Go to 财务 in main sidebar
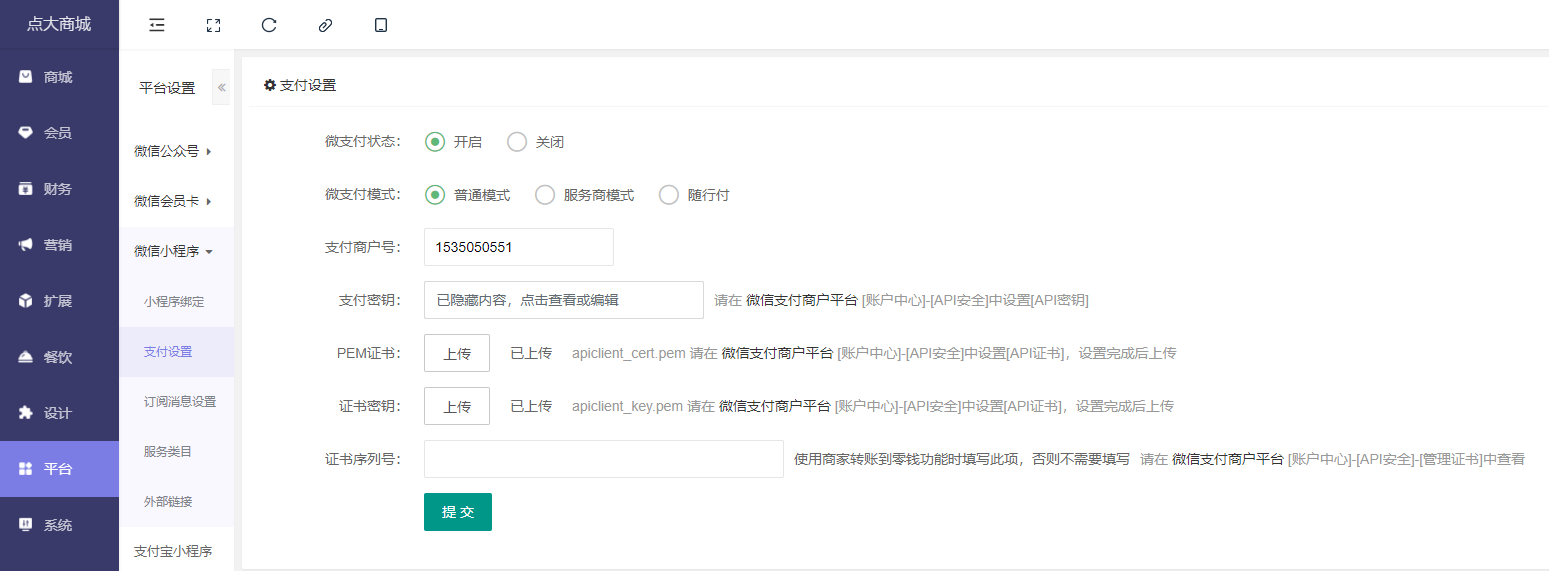 click(x=59, y=189)
